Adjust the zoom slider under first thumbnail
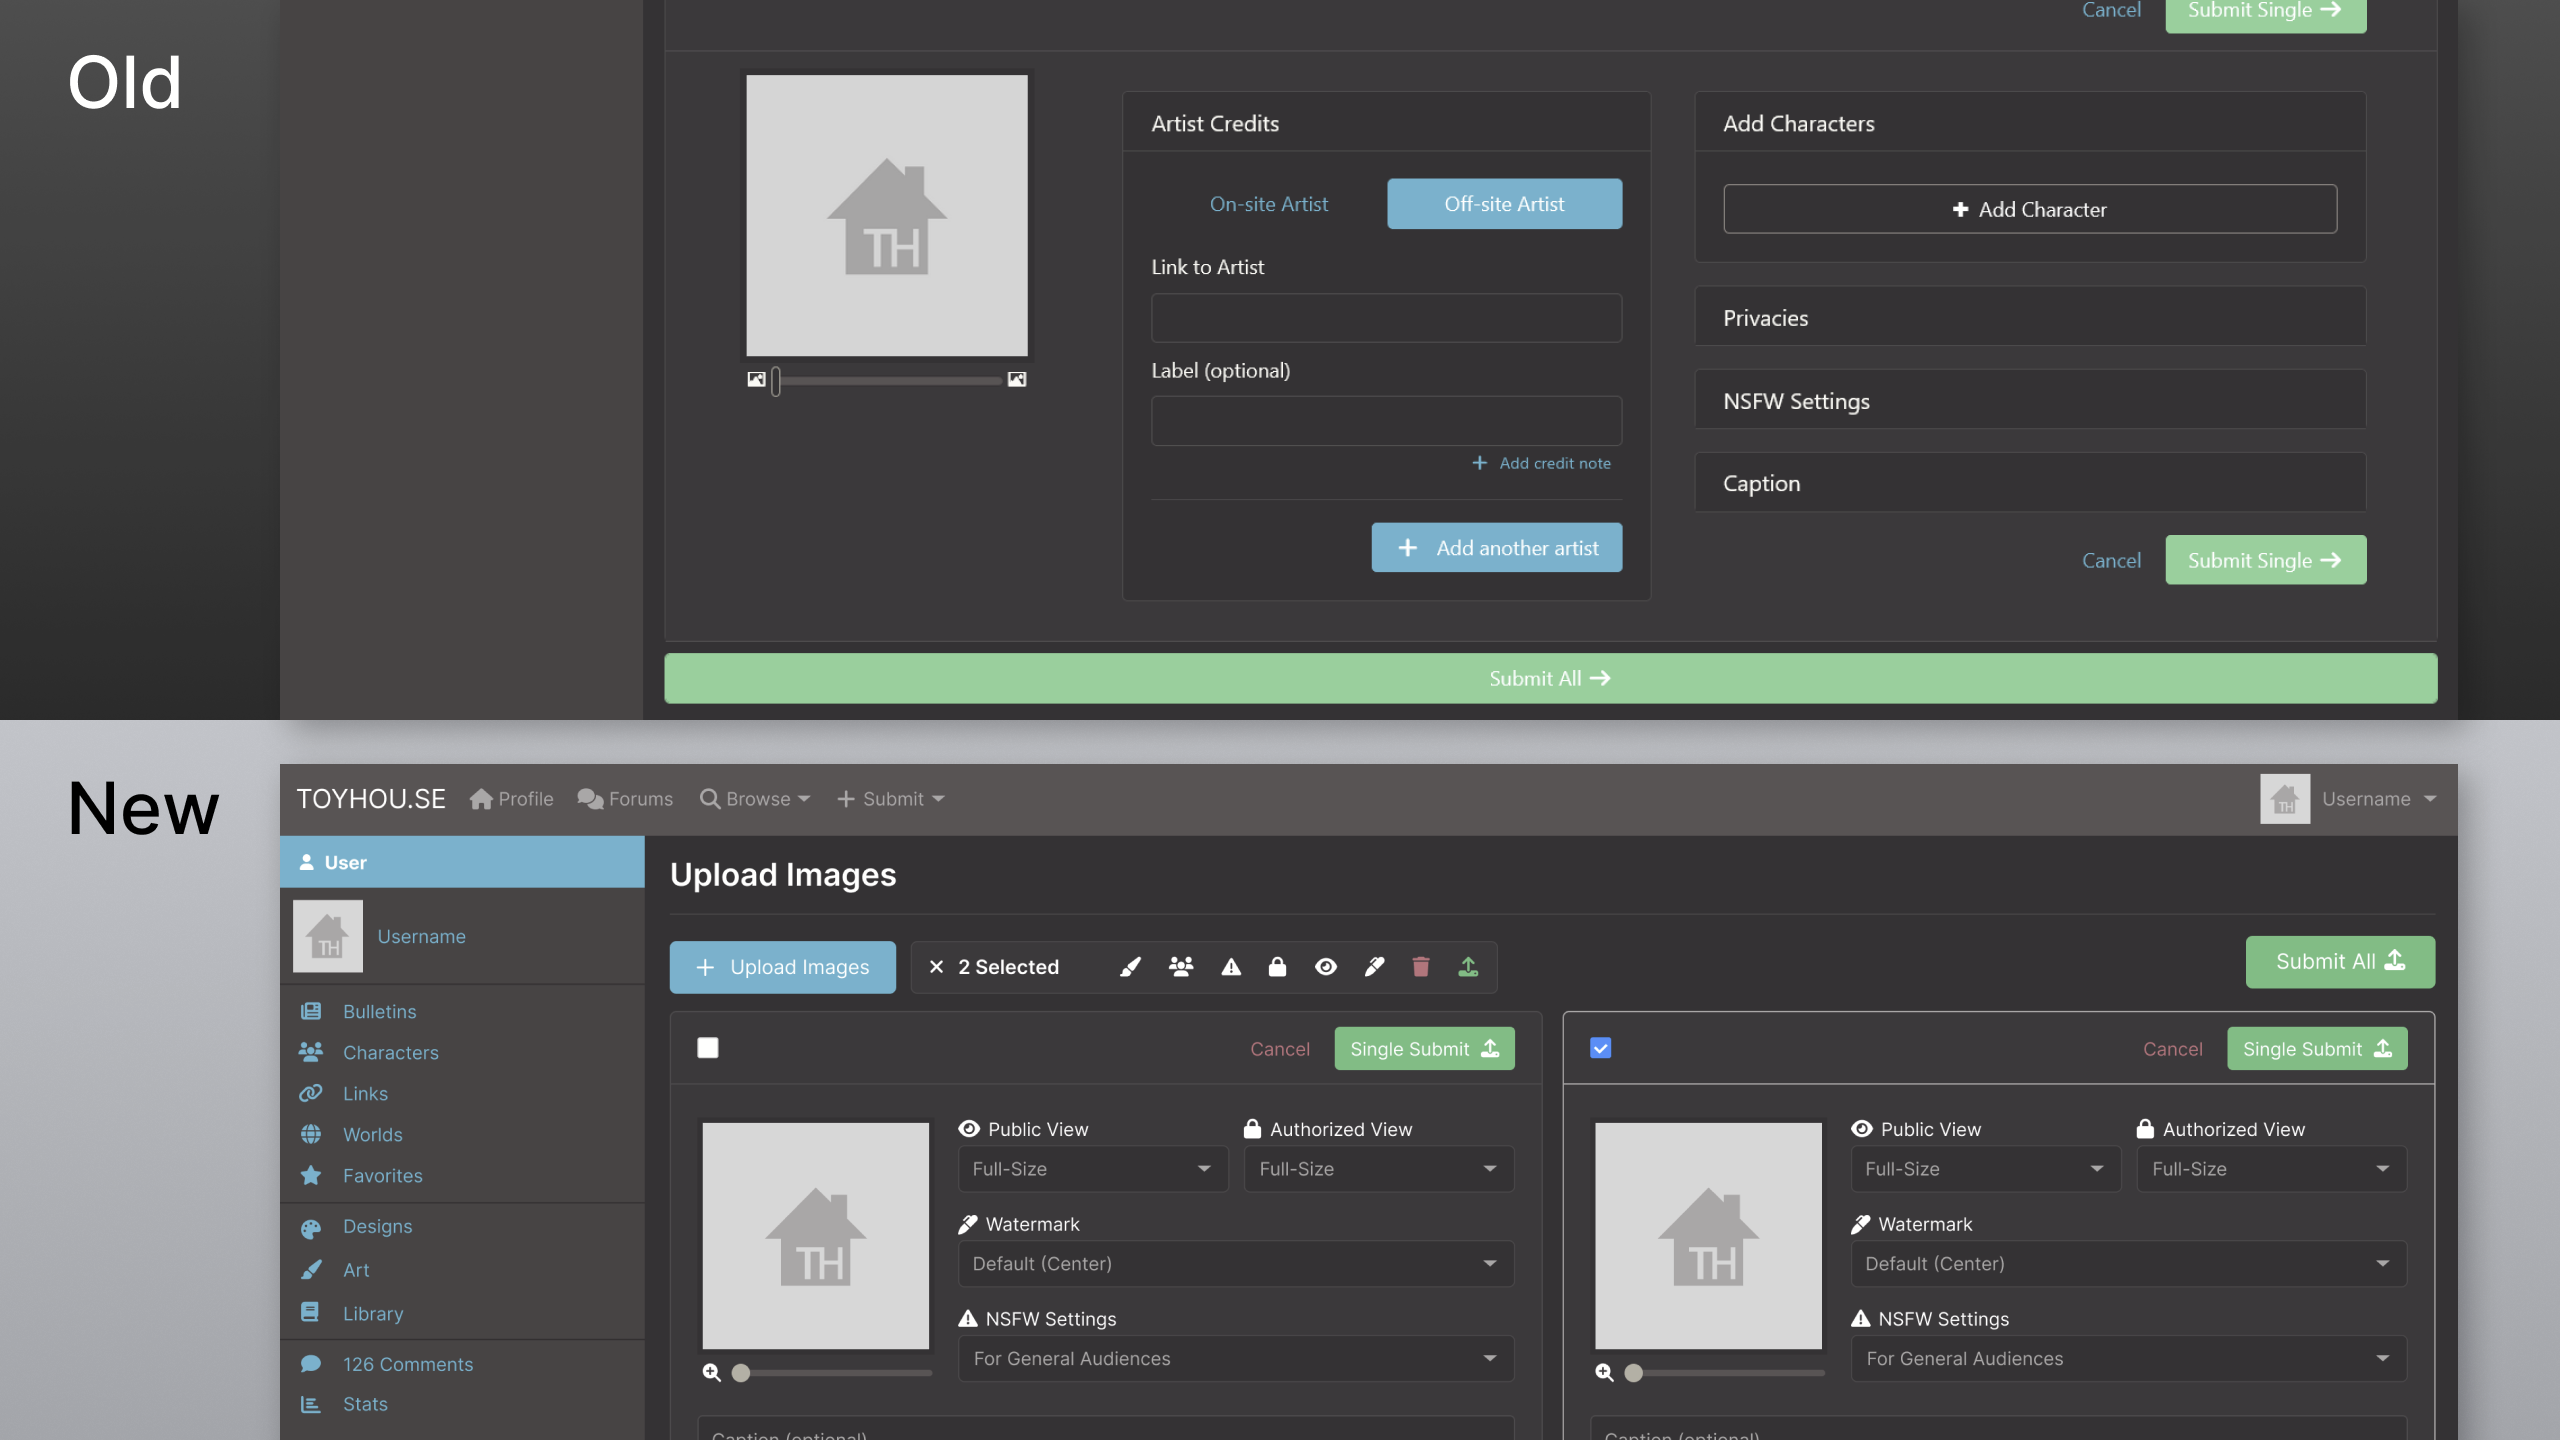 pyautogui.click(x=741, y=1373)
